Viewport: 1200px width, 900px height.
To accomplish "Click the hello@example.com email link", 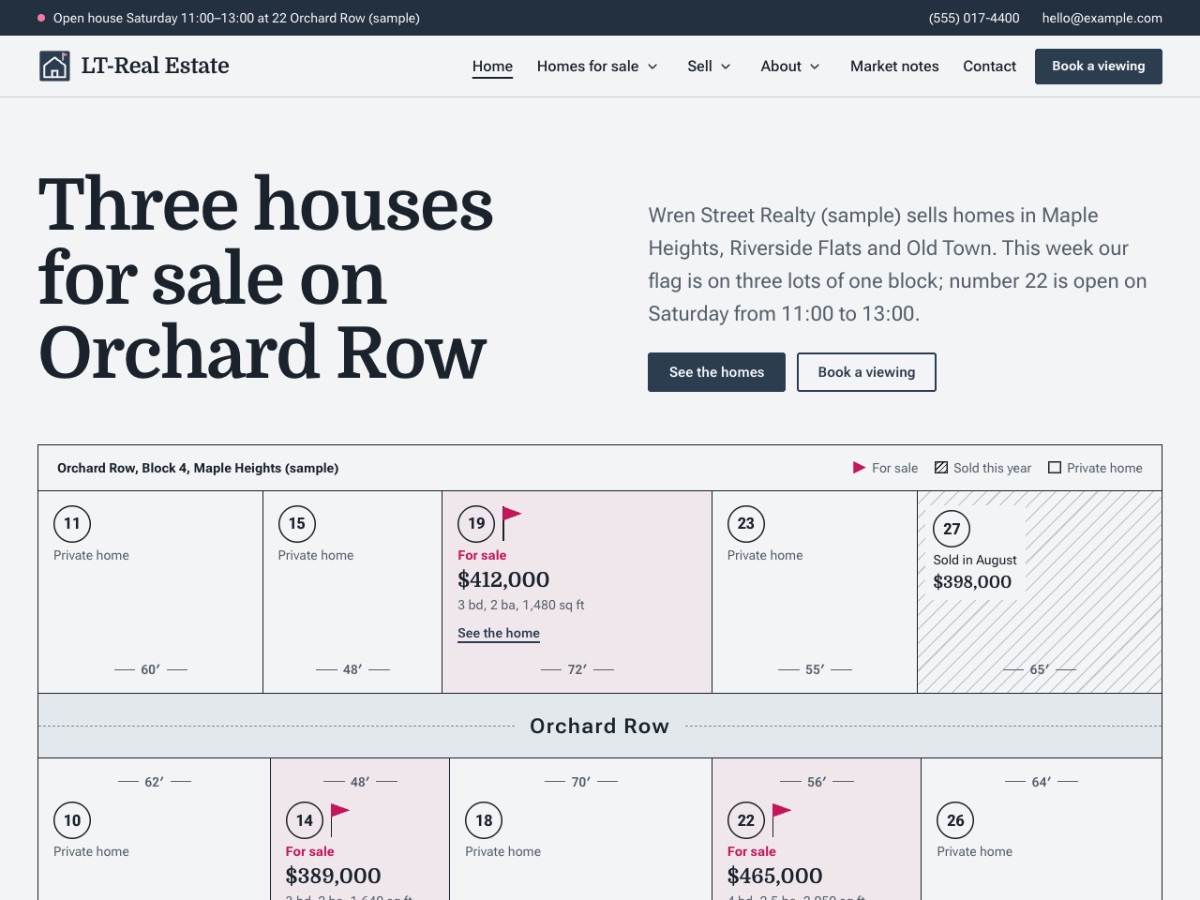I will [1102, 18].
